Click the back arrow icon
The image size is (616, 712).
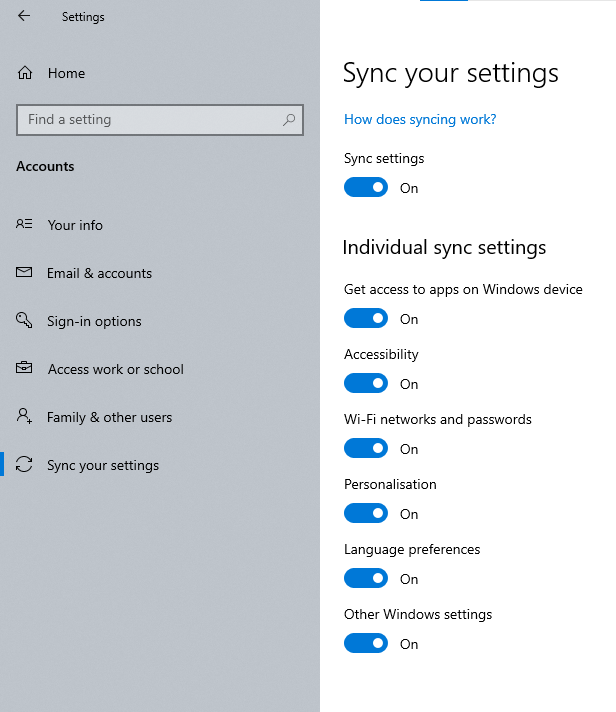point(24,16)
